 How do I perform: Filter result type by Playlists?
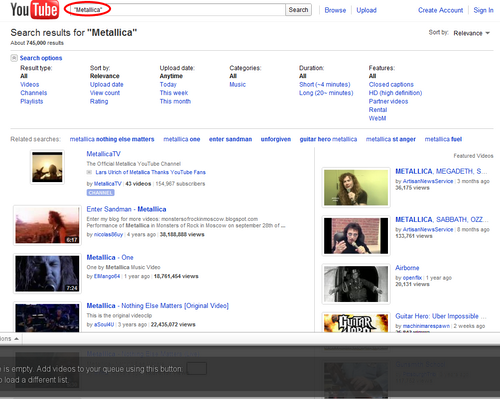[32, 101]
